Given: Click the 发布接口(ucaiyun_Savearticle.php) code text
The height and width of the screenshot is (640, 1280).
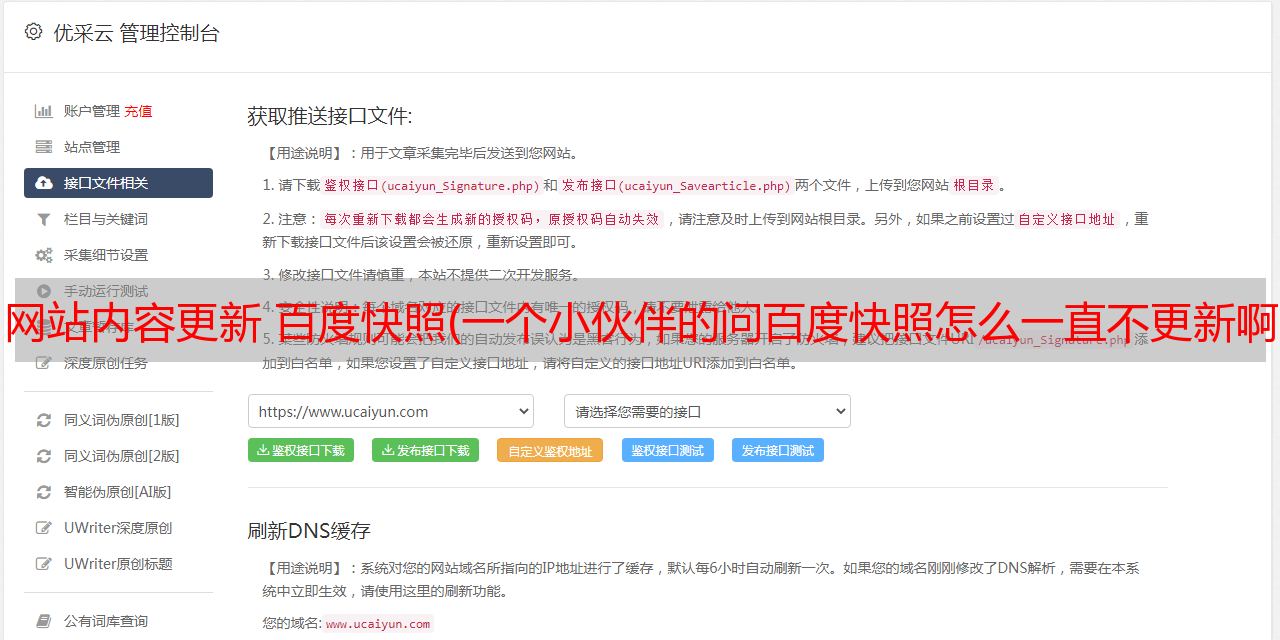Looking at the screenshot, I should pyautogui.click(x=676, y=185).
